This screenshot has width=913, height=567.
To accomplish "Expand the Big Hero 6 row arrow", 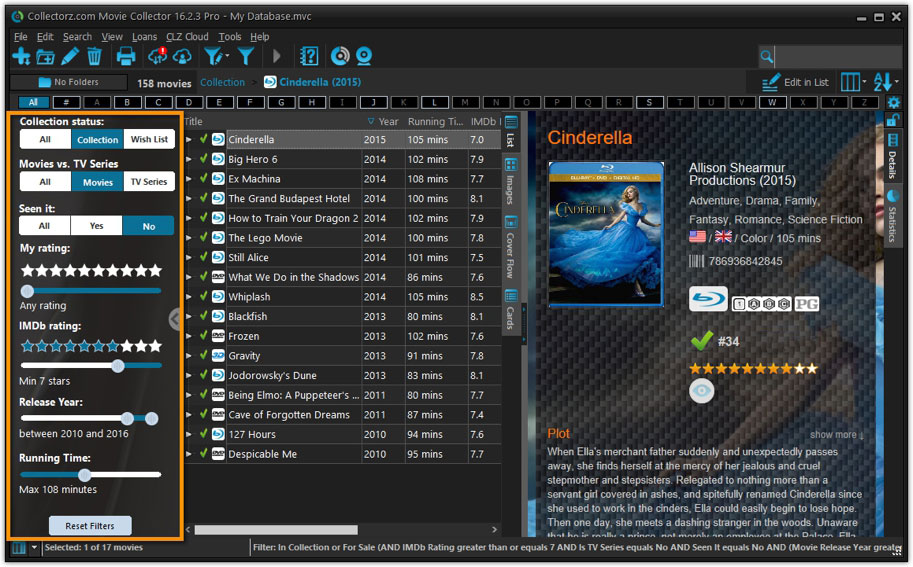I will click(x=189, y=160).
